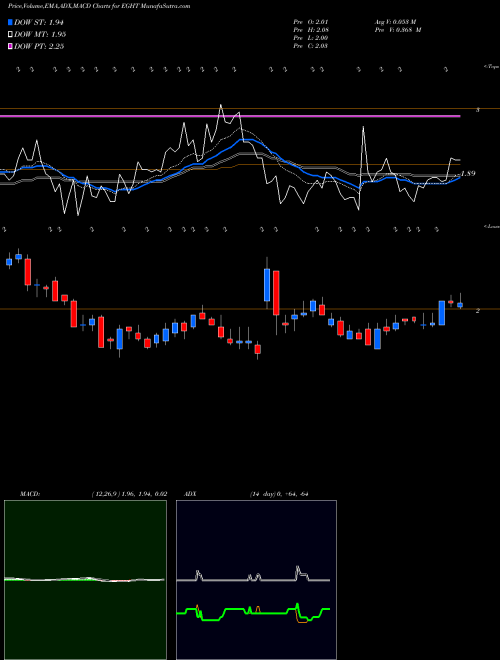Click the 'Avg V: 0.053 M' value
The image size is (500, 660).
[x=395, y=22]
